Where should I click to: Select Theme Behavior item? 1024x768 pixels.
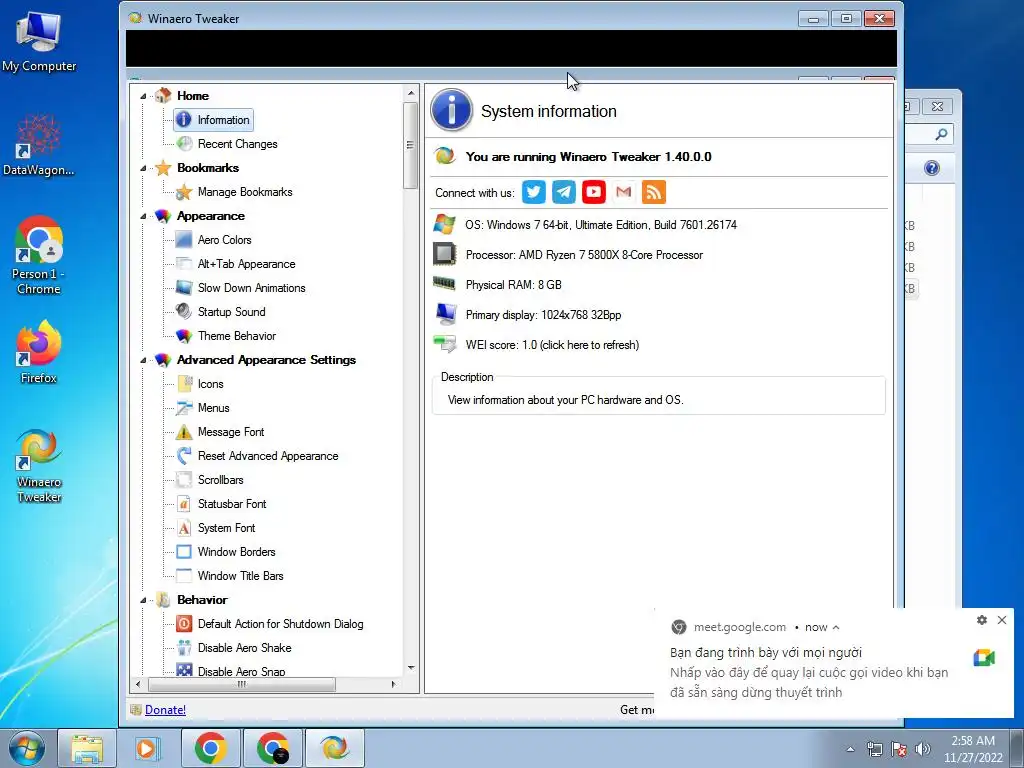[236, 336]
